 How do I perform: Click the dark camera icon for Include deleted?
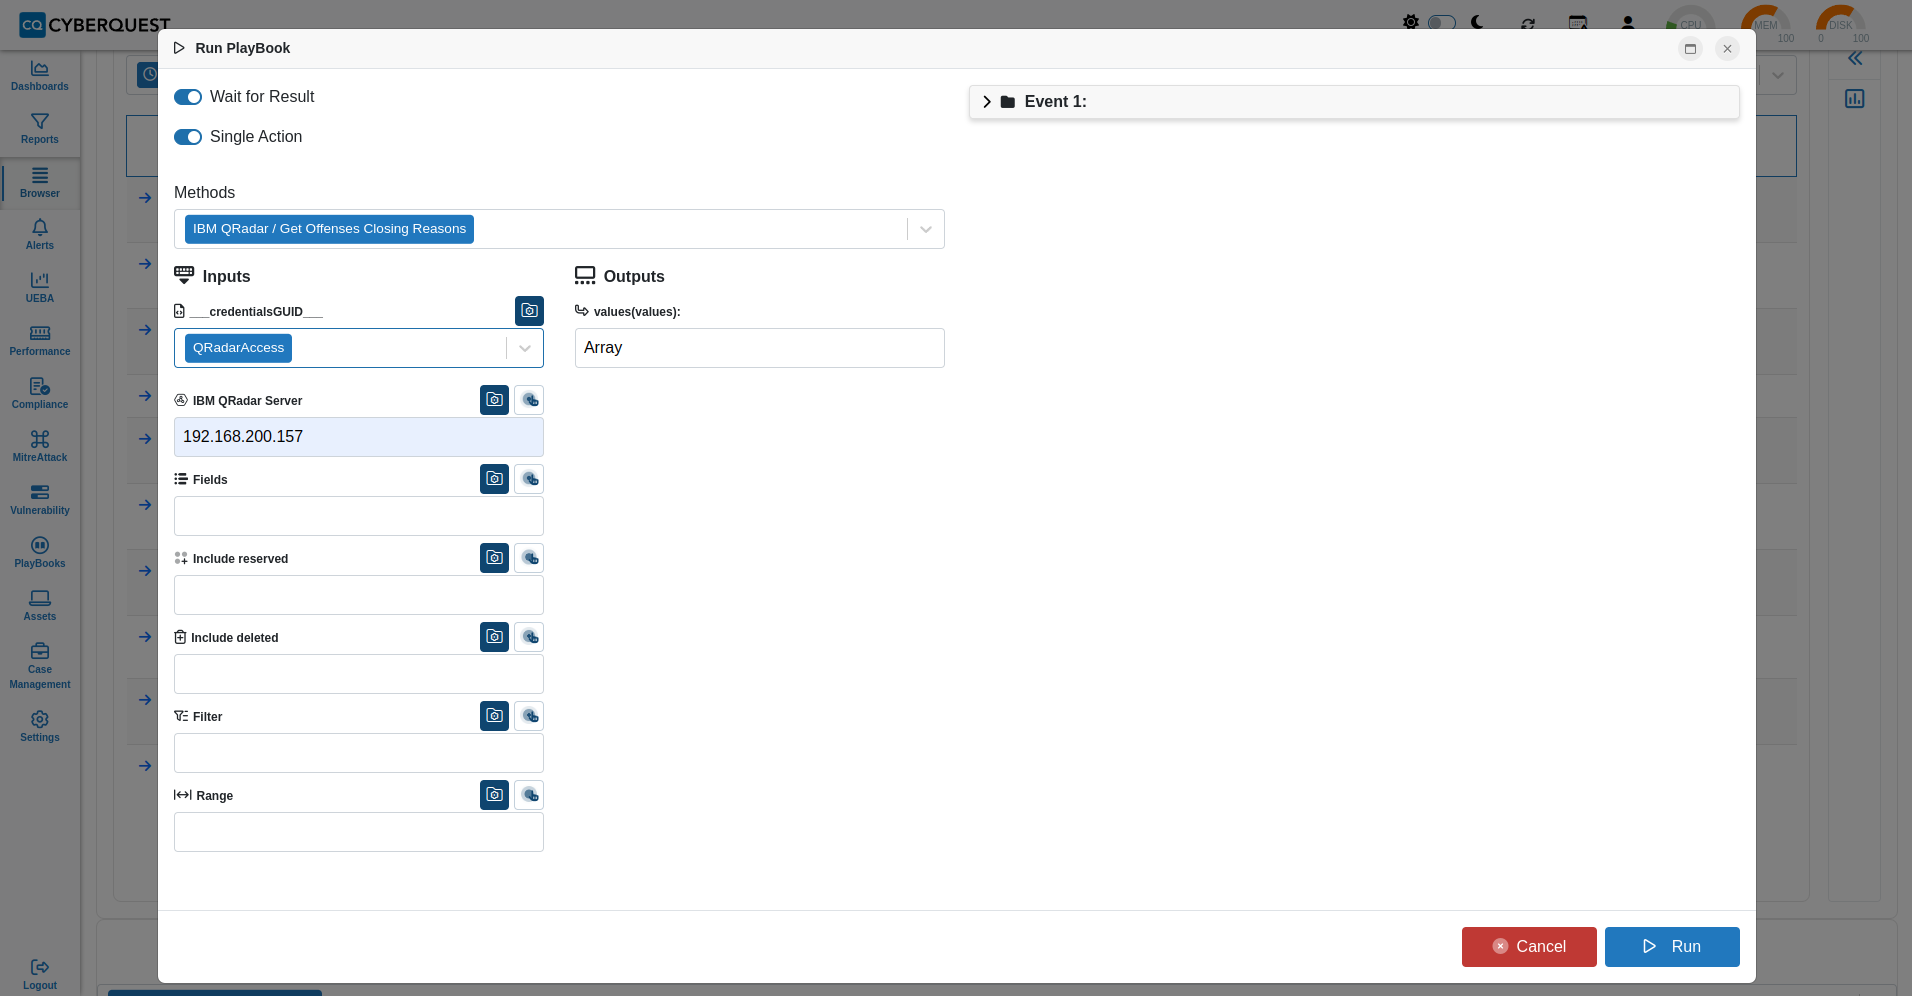click(x=494, y=637)
